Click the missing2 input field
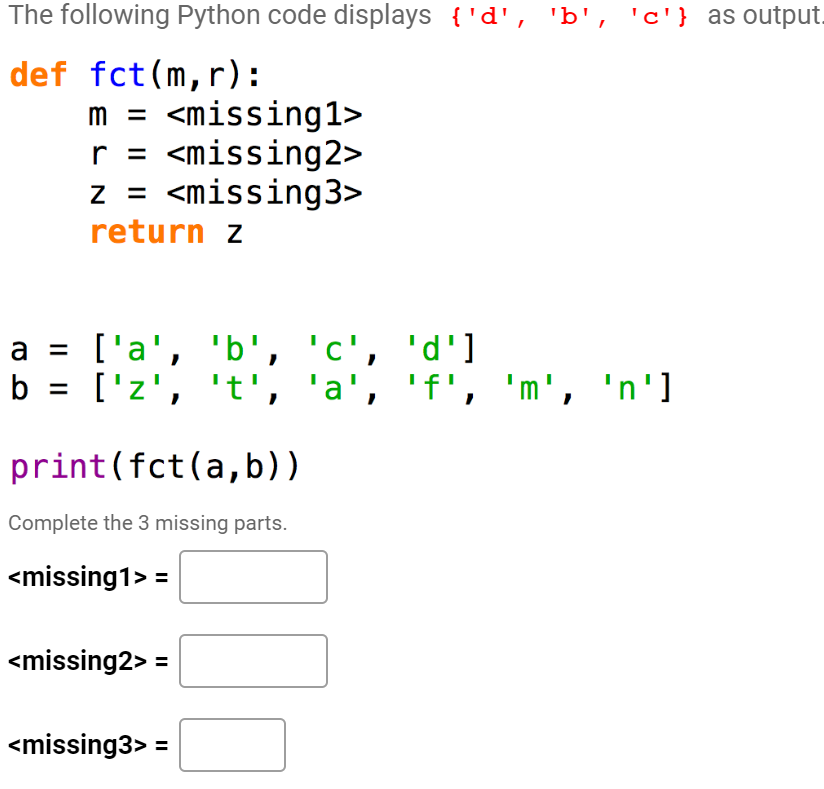Image resolution: width=824 pixels, height=789 pixels. [x=252, y=661]
